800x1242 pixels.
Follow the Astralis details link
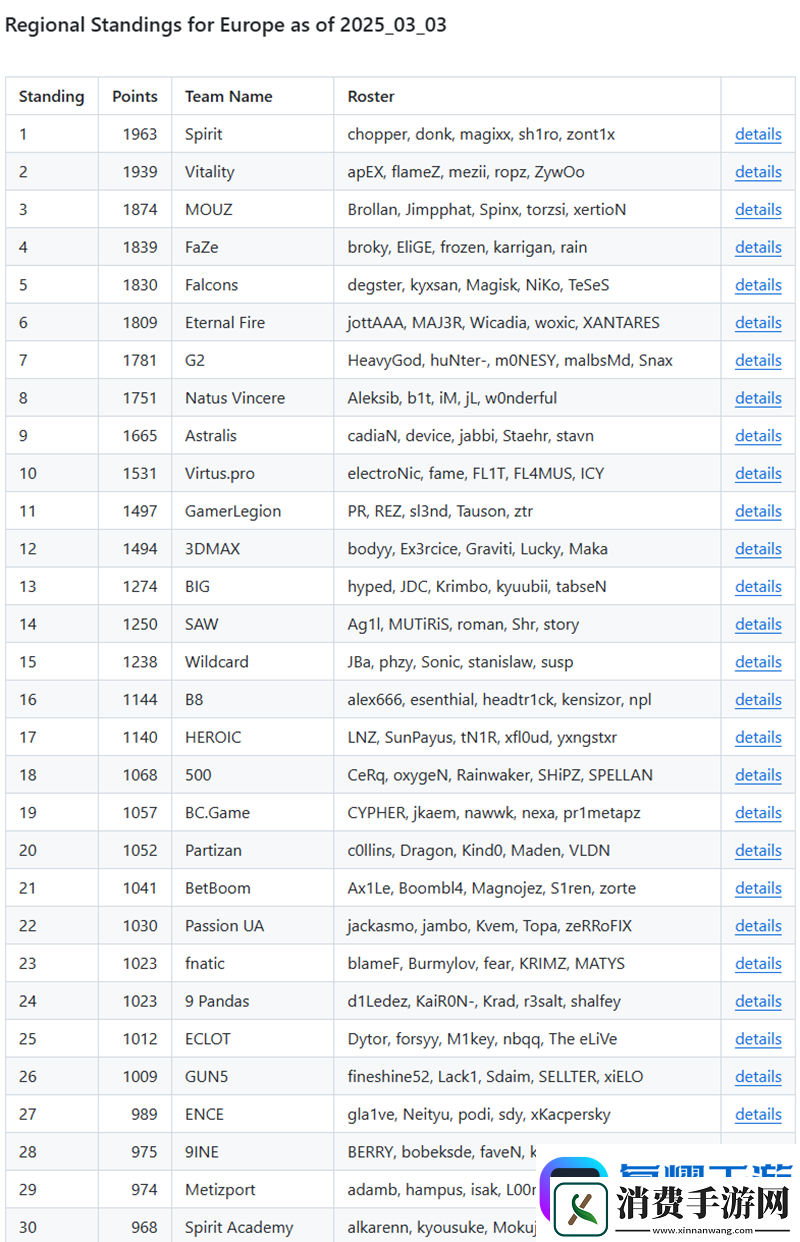click(758, 436)
